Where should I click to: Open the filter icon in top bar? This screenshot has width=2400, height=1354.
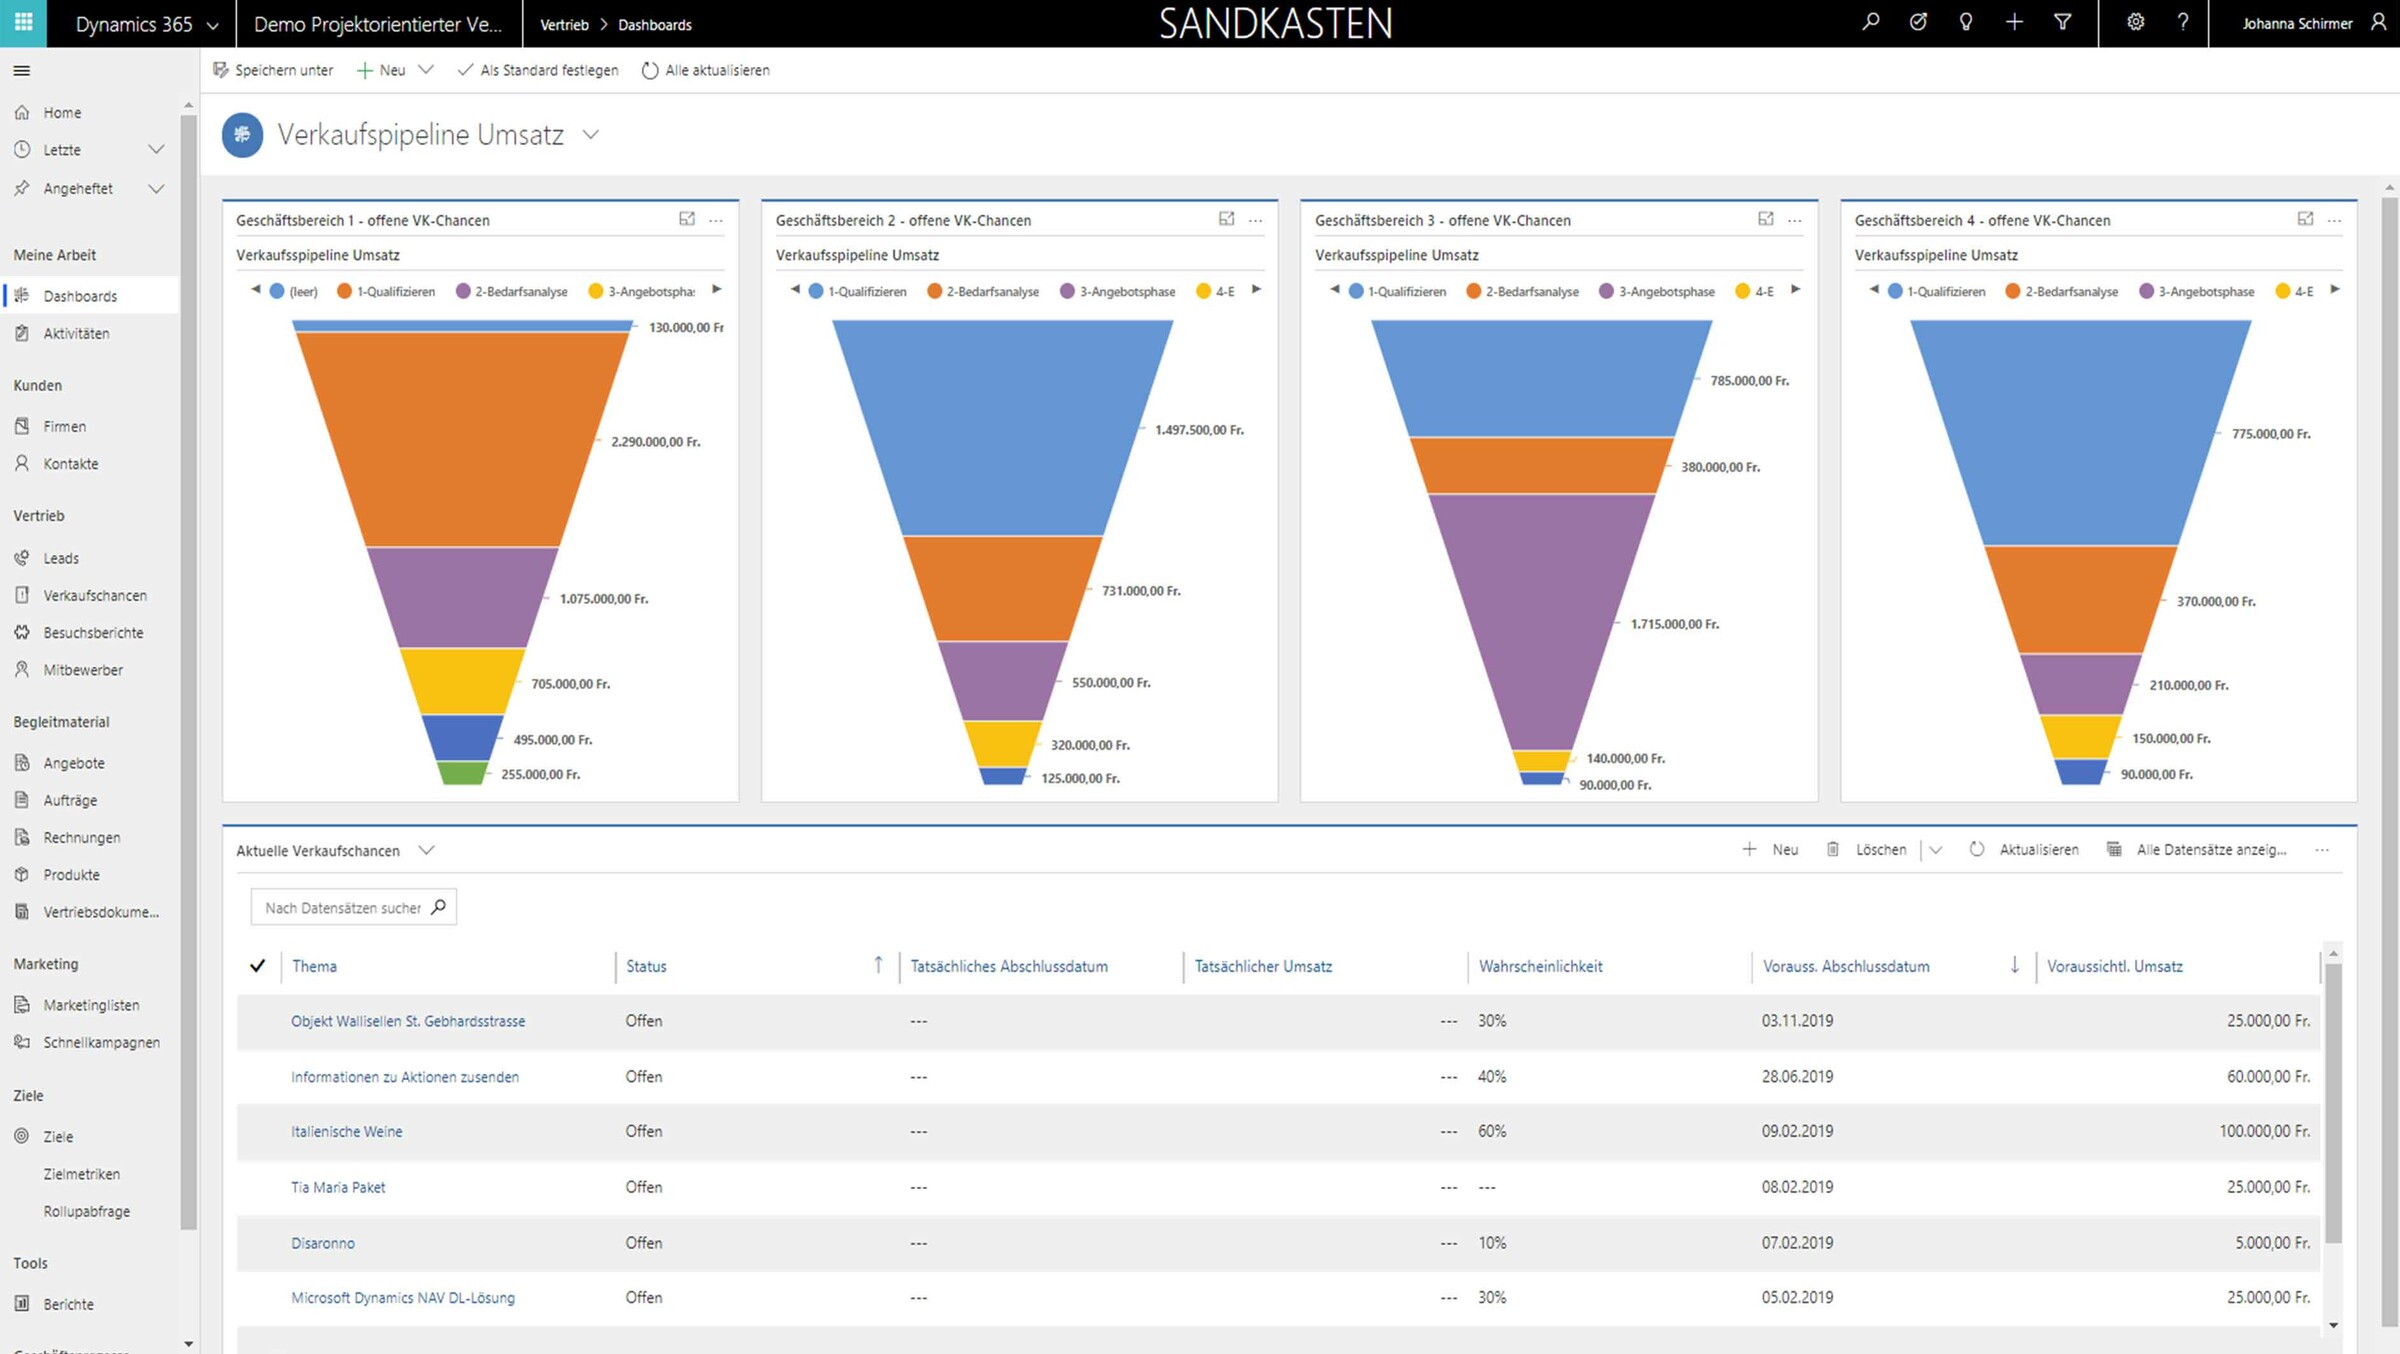[2062, 22]
